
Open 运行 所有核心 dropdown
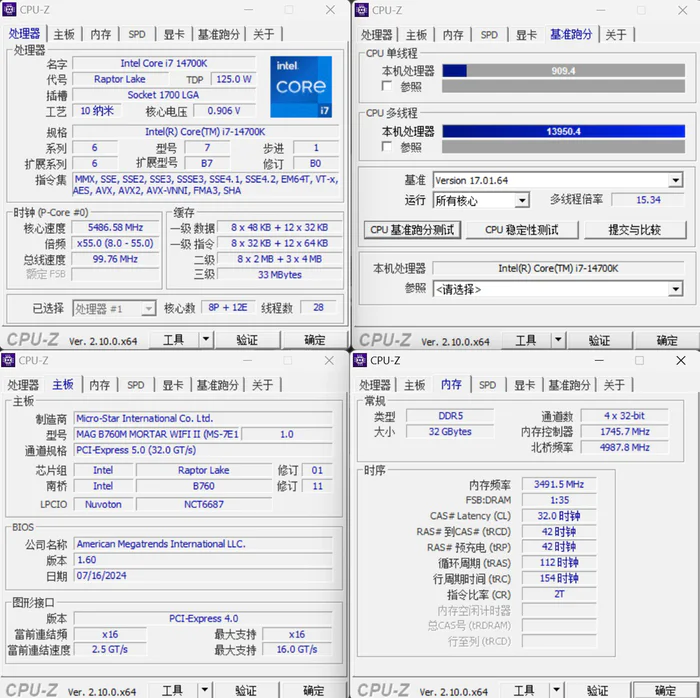coord(522,200)
